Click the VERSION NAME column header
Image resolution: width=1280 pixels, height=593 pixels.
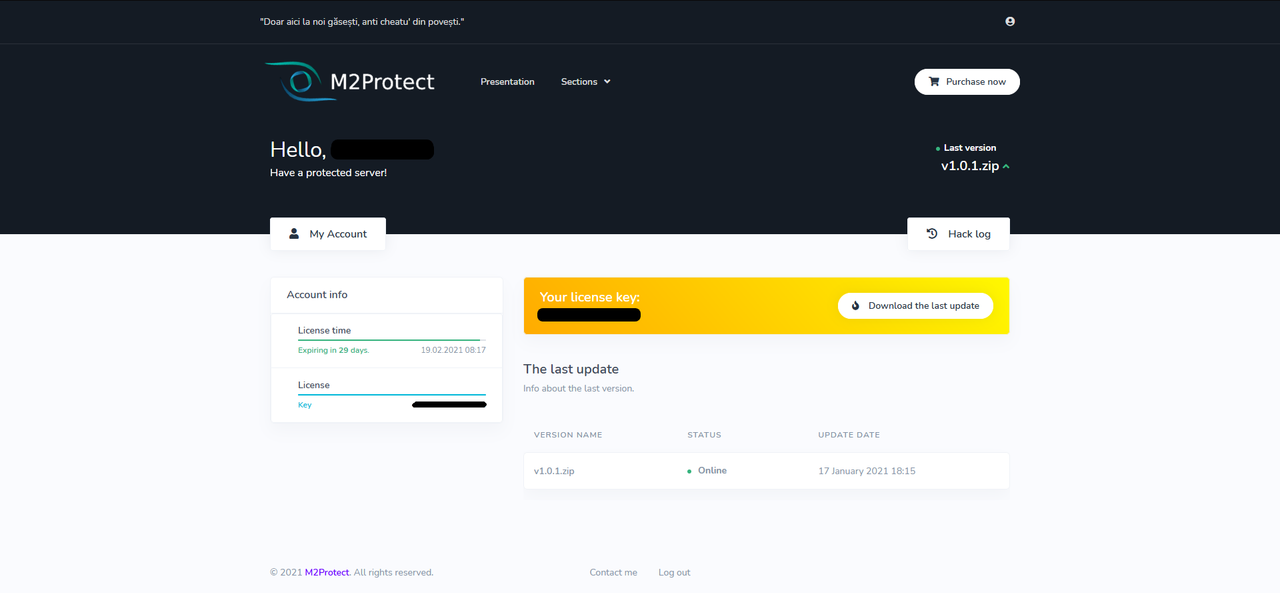[568, 435]
